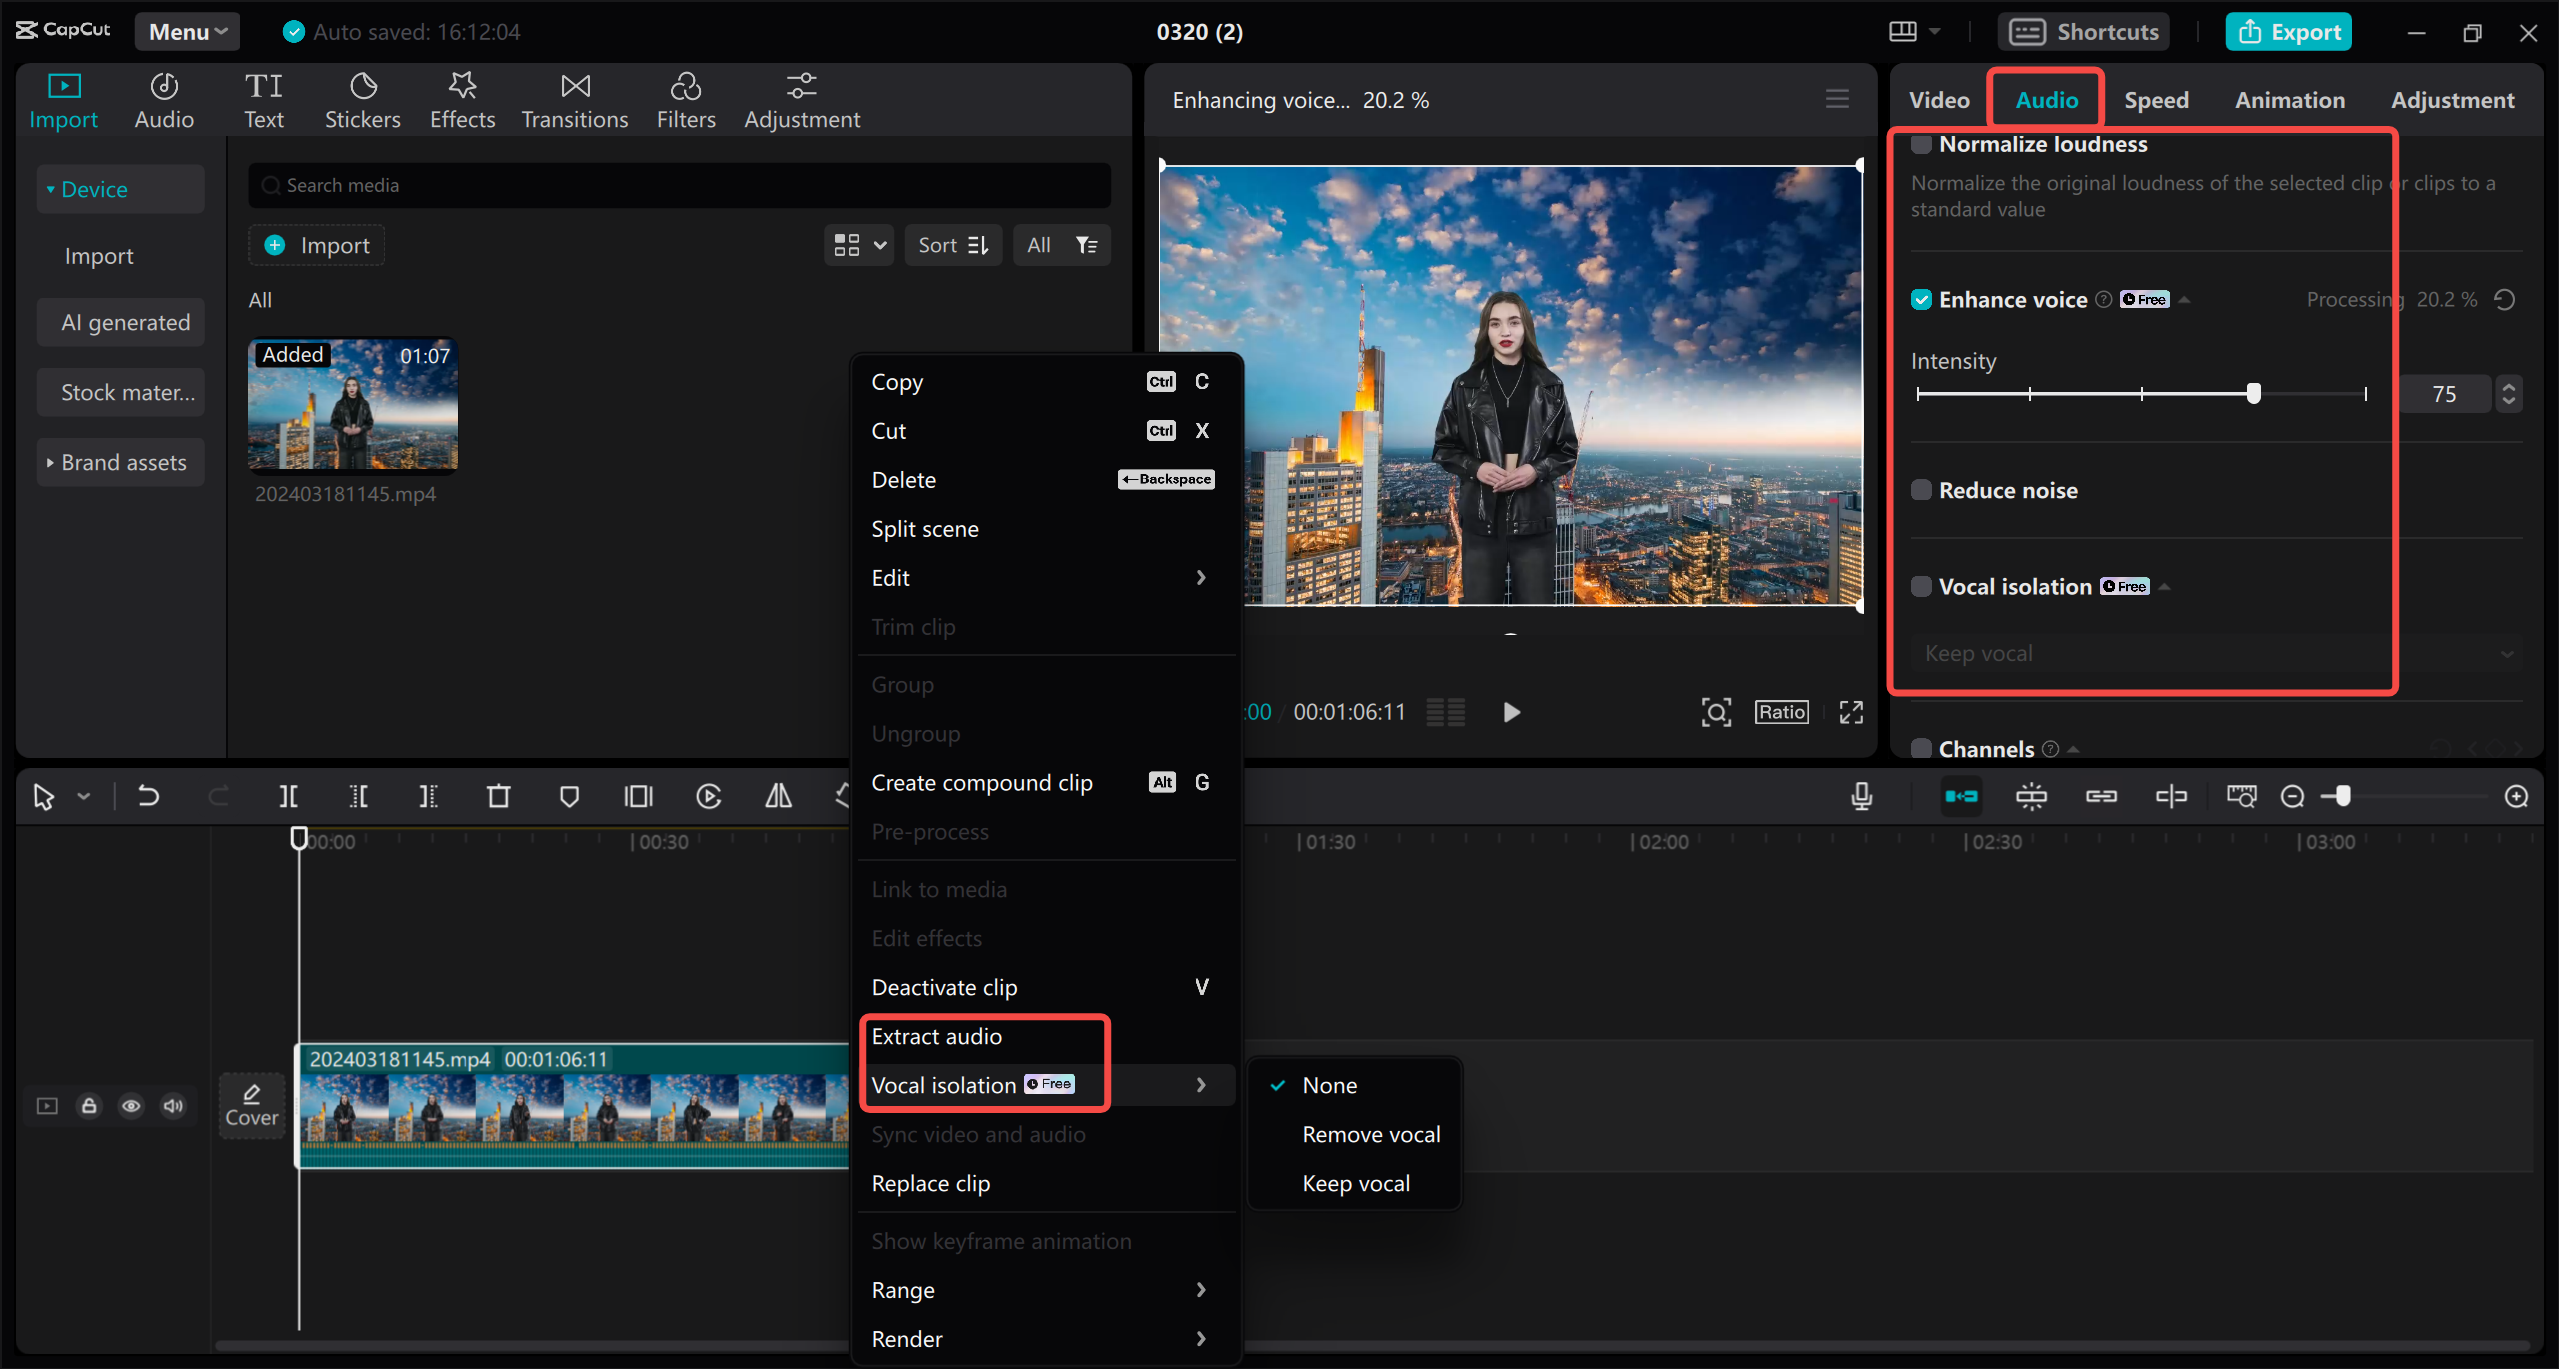Delete the clip using the trash icon
The width and height of the screenshot is (2559, 1369).
498,796
